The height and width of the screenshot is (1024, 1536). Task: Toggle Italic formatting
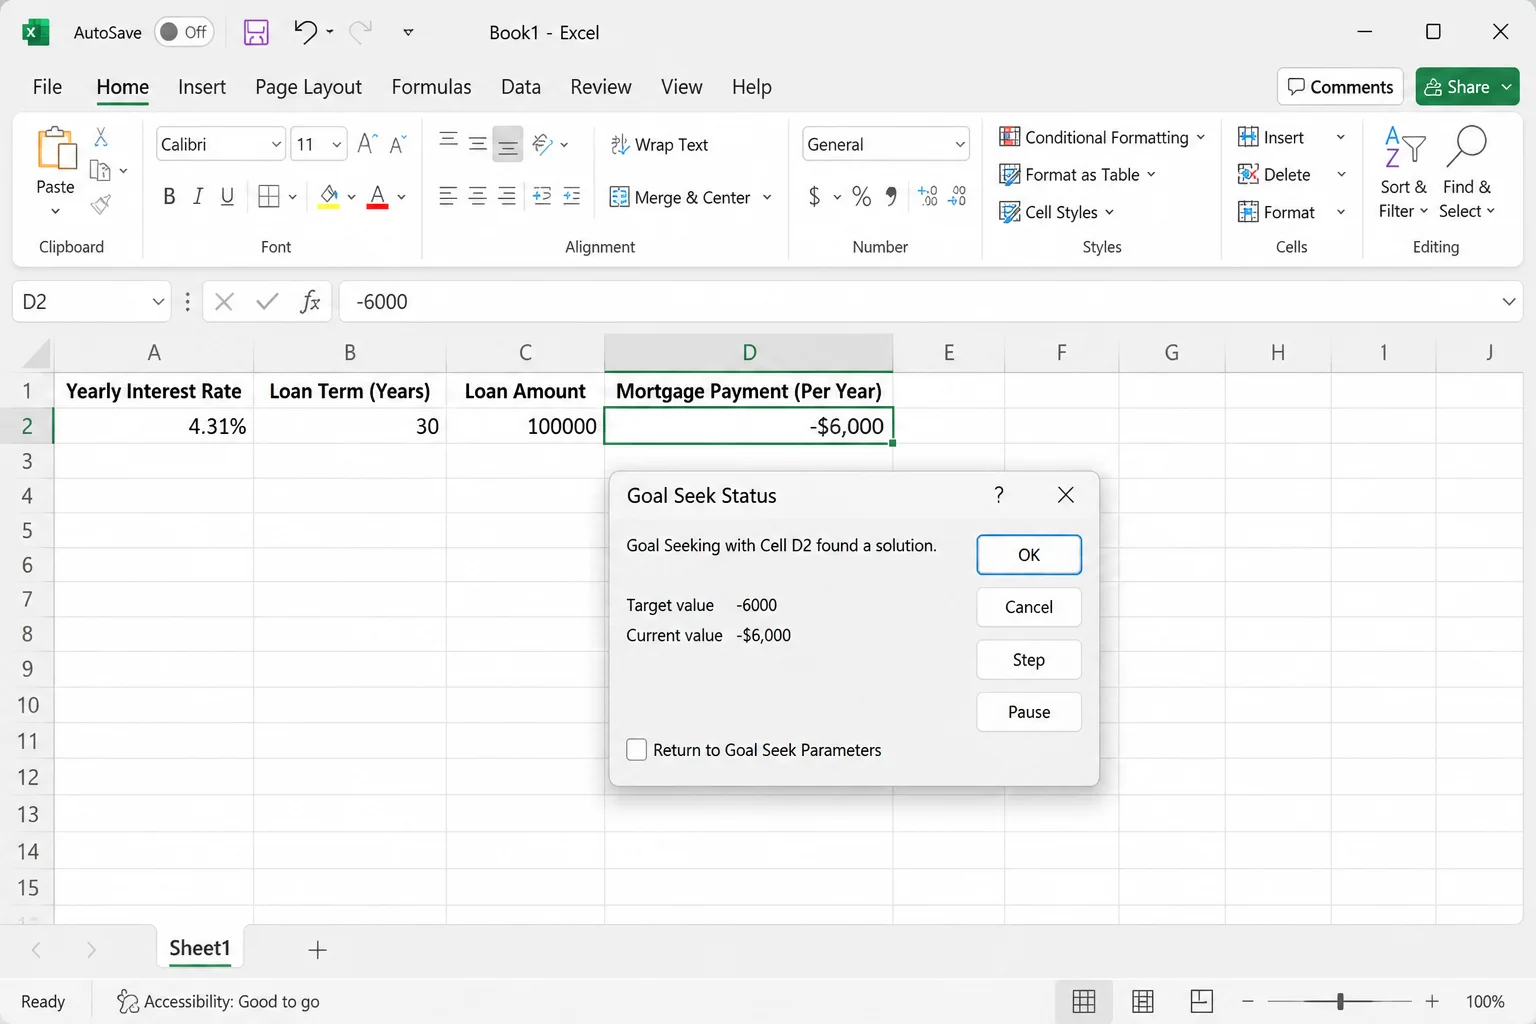(x=198, y=196)
